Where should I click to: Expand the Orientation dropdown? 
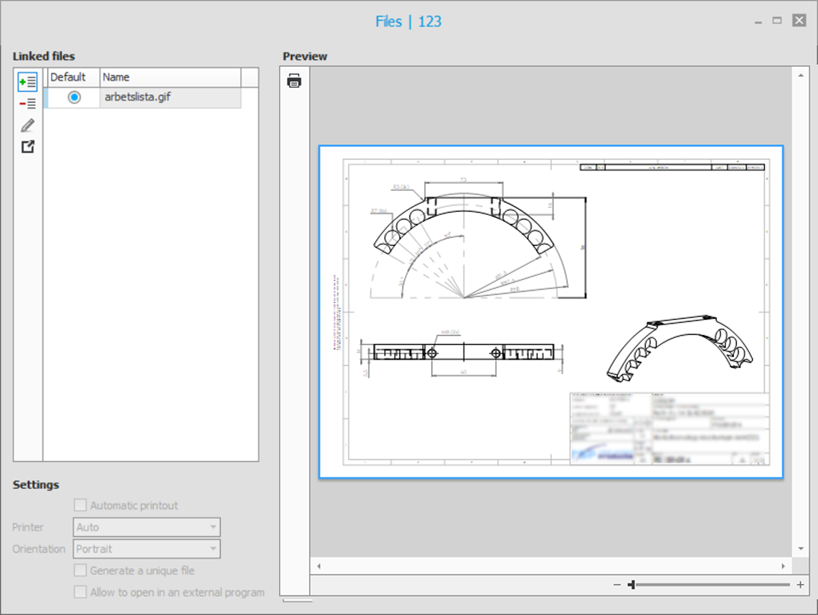coord(147,549)
